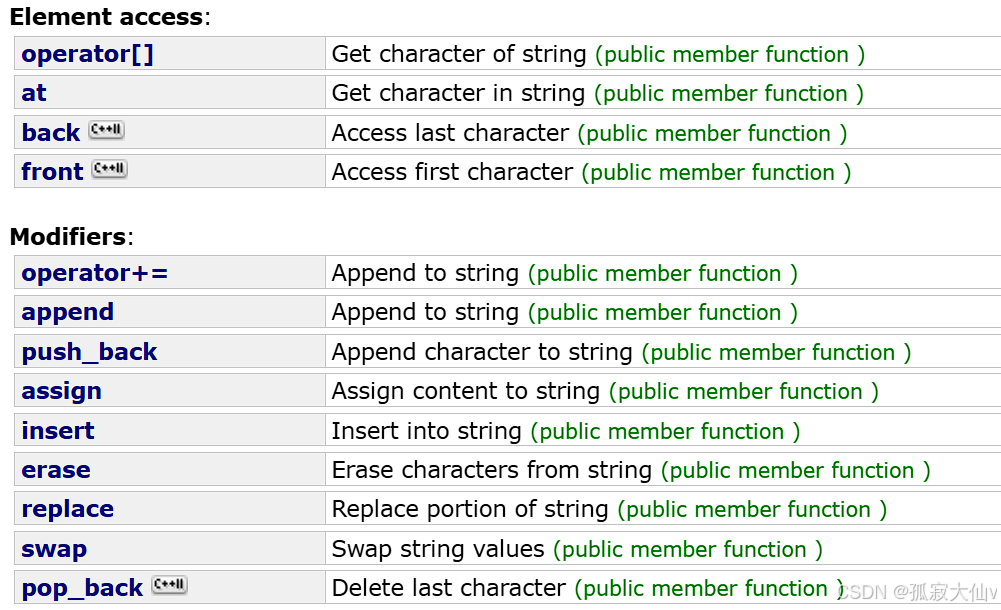Open the swap function link

(x=54, y=549)
